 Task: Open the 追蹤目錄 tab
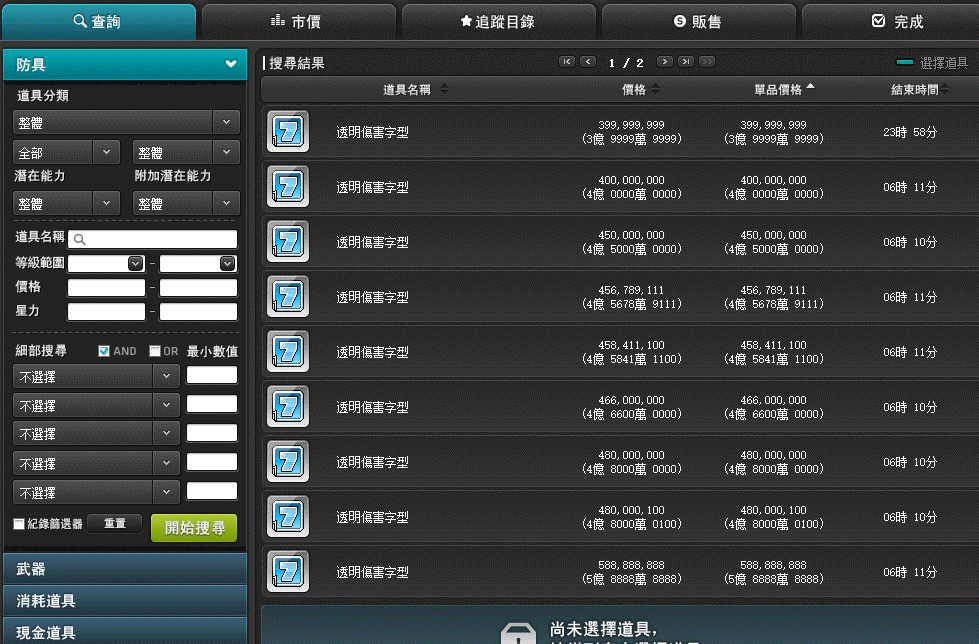click(x=498, y=22)
